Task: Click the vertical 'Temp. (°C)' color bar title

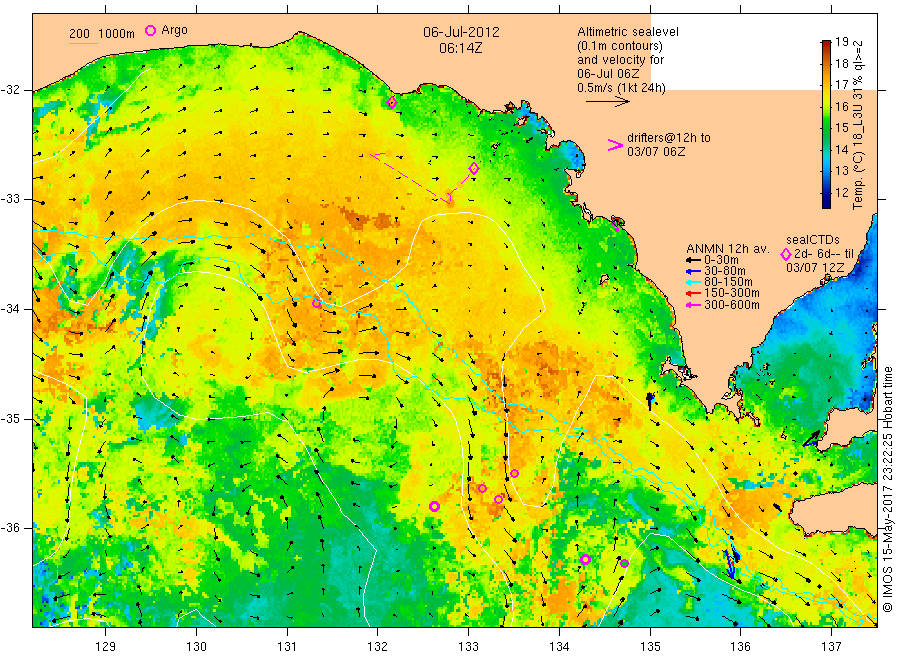Action: coord(858,179)
